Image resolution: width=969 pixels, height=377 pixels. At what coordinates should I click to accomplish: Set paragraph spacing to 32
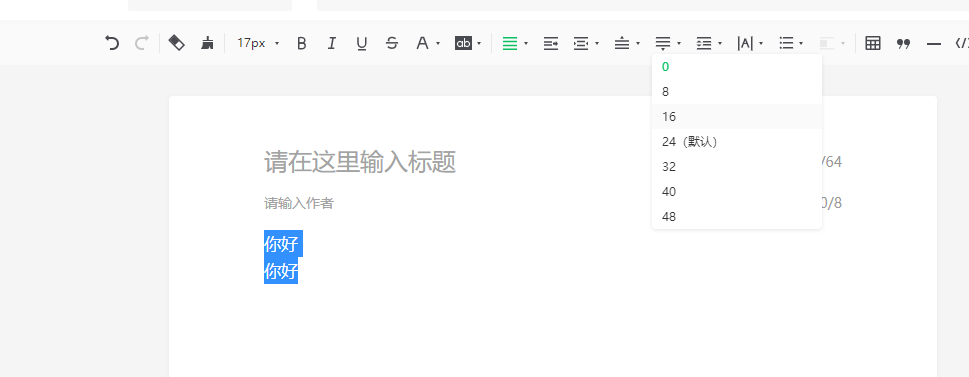(737, 167)
